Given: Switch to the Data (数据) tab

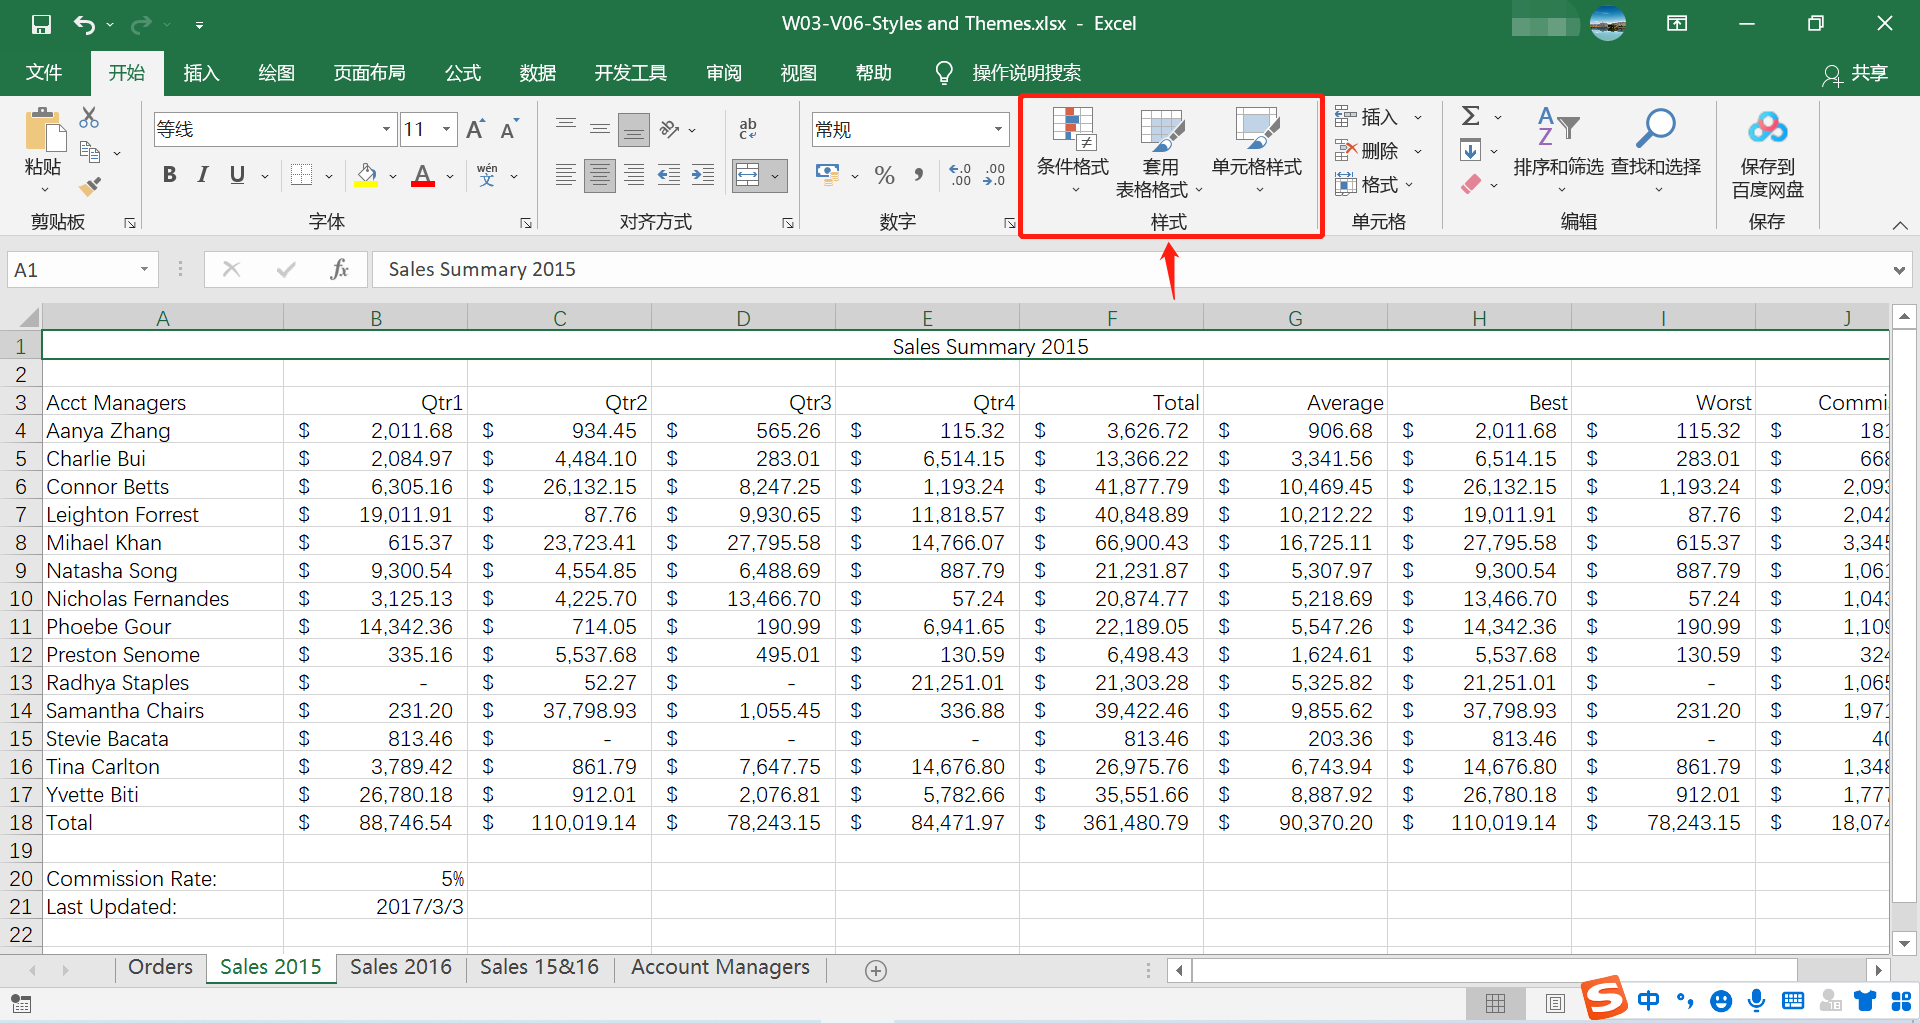Looking at the screenshot, I should pos(537,73).
